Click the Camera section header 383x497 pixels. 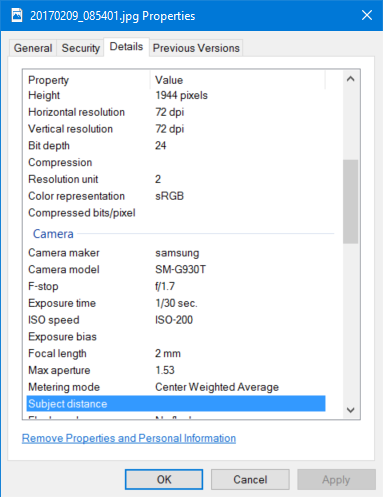click(53, 234)
